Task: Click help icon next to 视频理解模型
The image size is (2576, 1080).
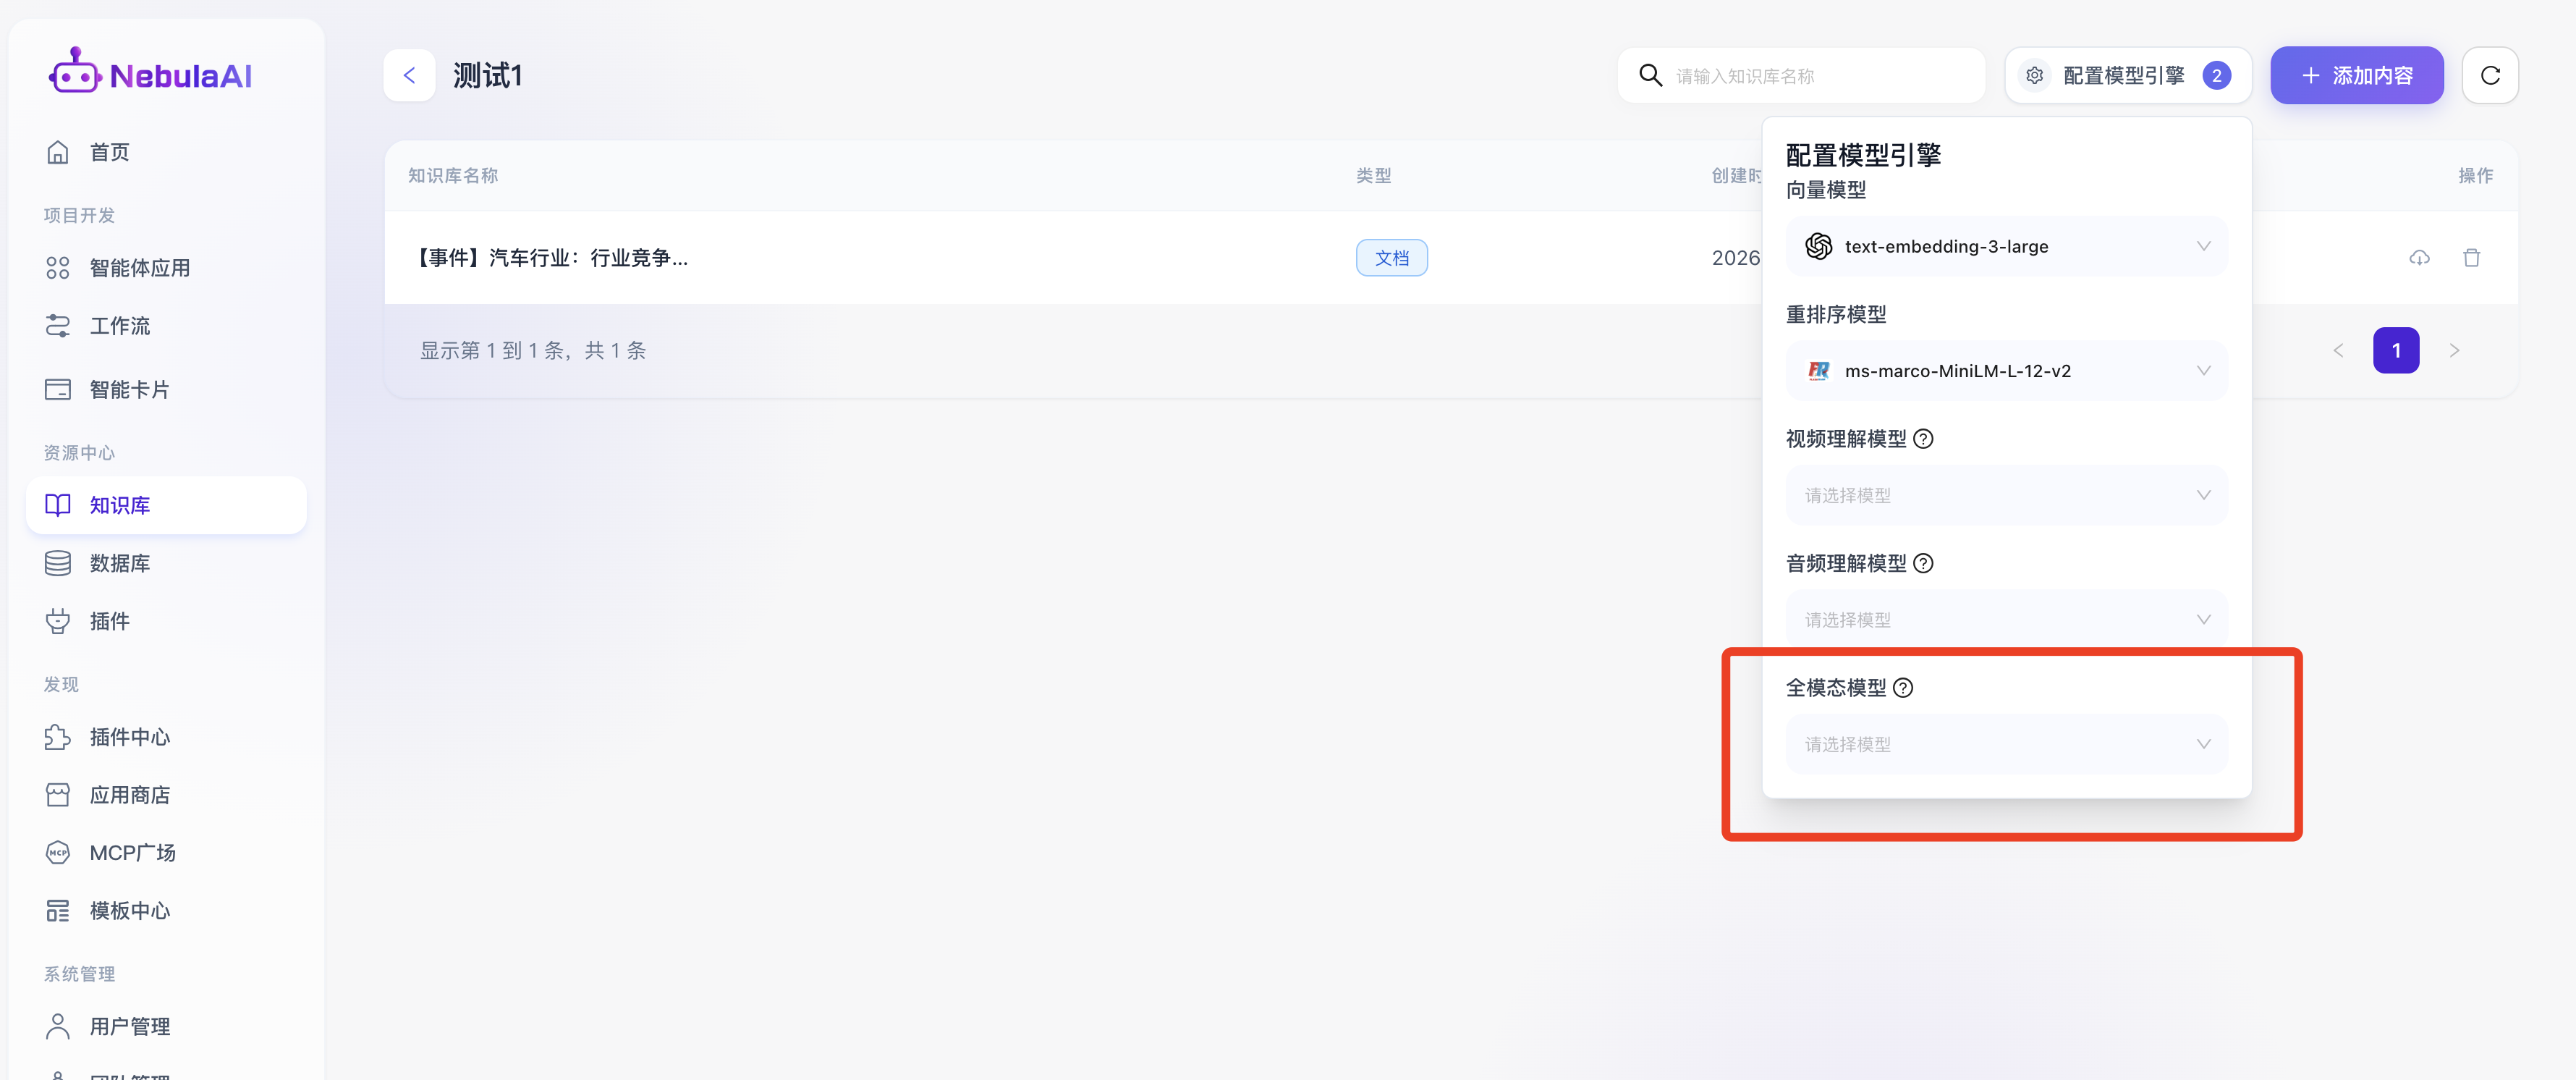Action: tap(1923, 439)
